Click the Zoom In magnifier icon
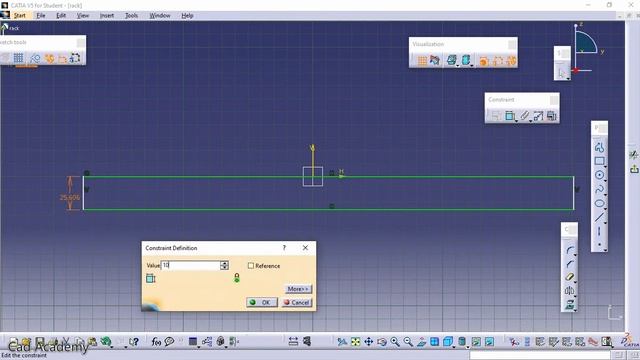Viewport: 640px width, 360px height. click(395, 342)
